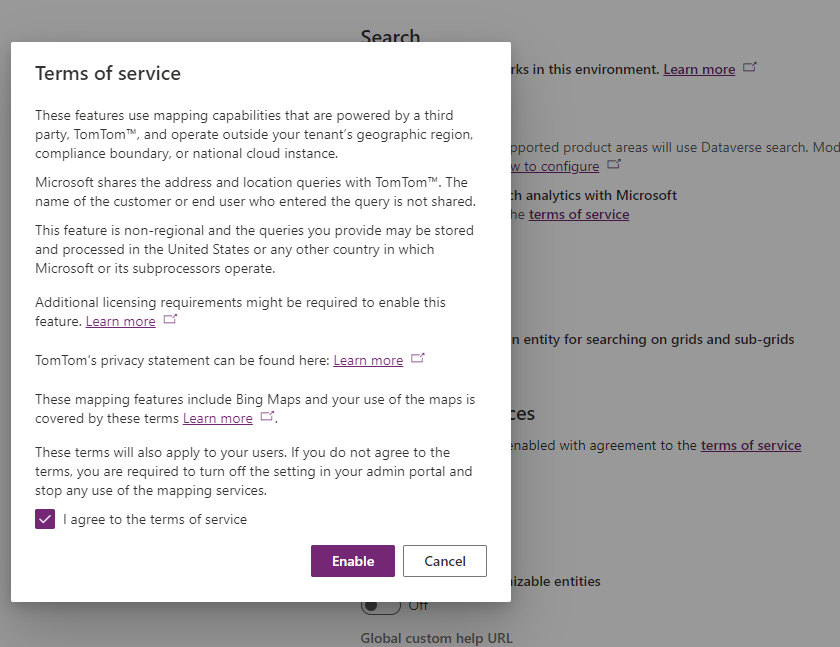
Task: Open the Learn more link about licensing requirements
Action: click(121, 321)
